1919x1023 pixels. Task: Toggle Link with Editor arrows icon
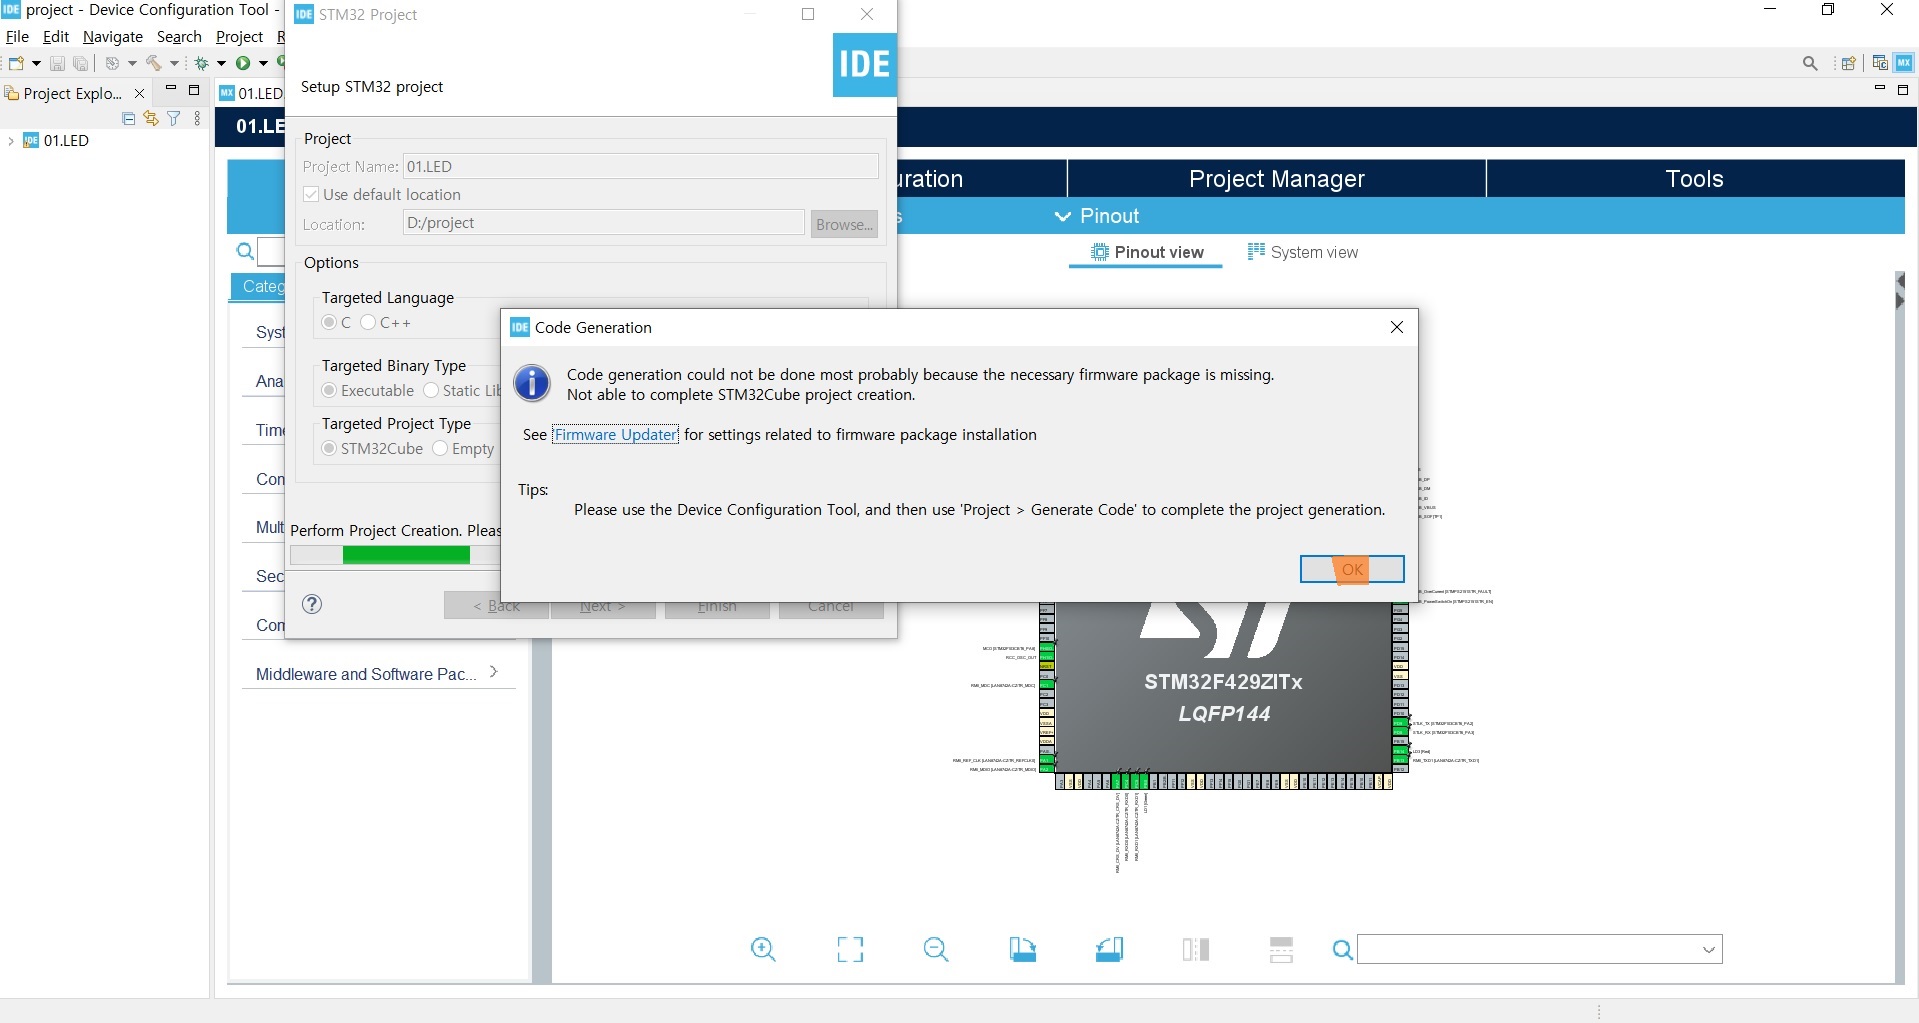[151, 118]
